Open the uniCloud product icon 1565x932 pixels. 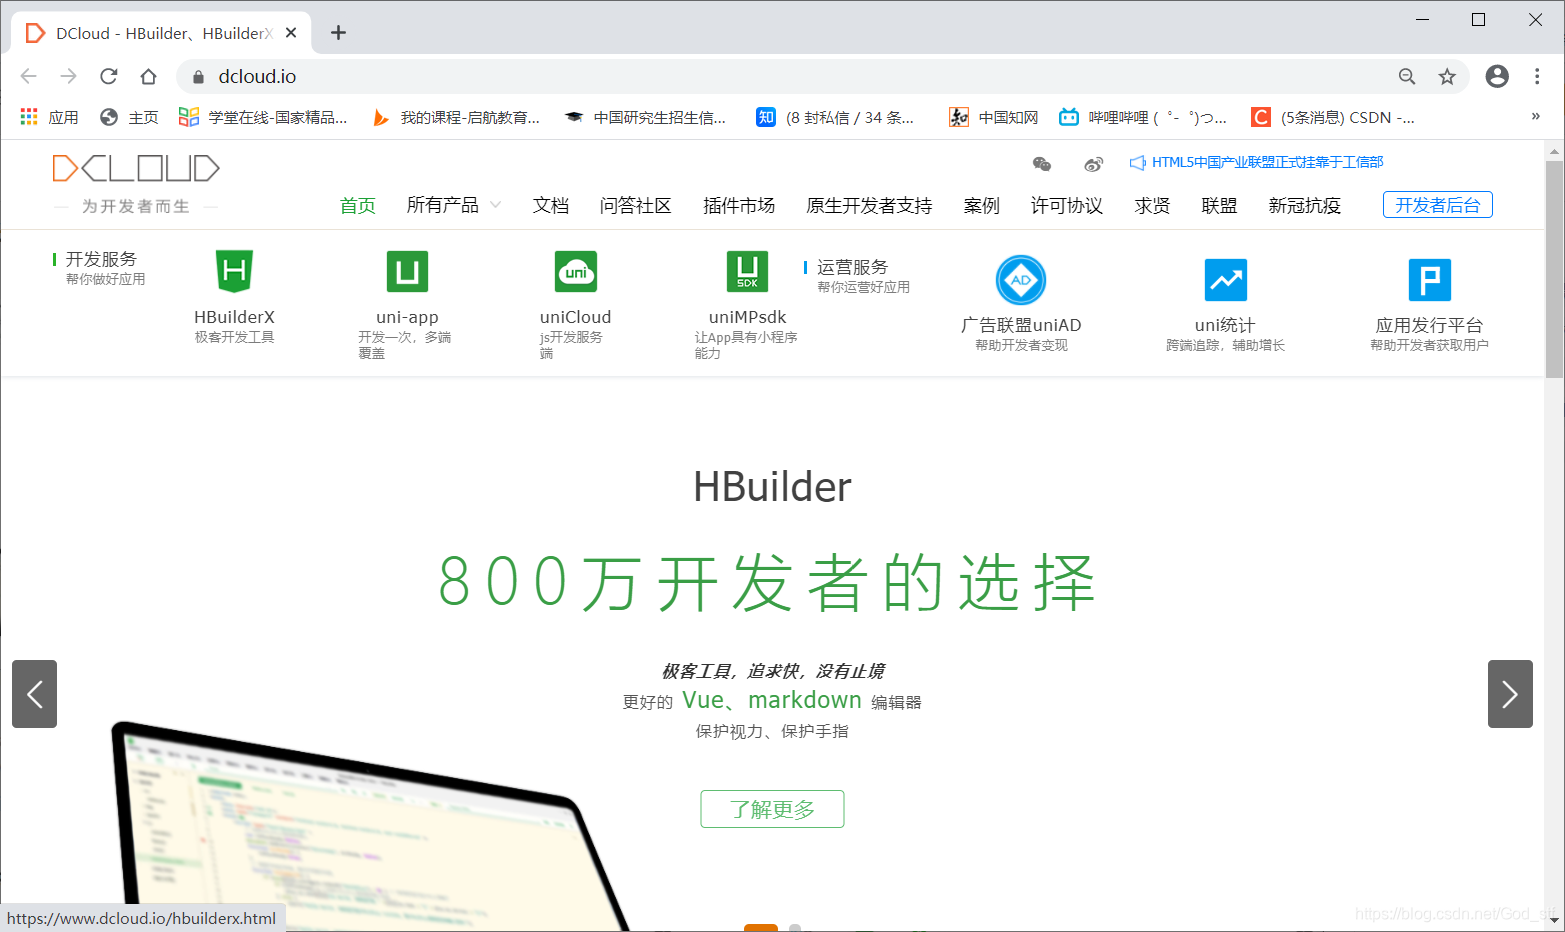point(576,271)
